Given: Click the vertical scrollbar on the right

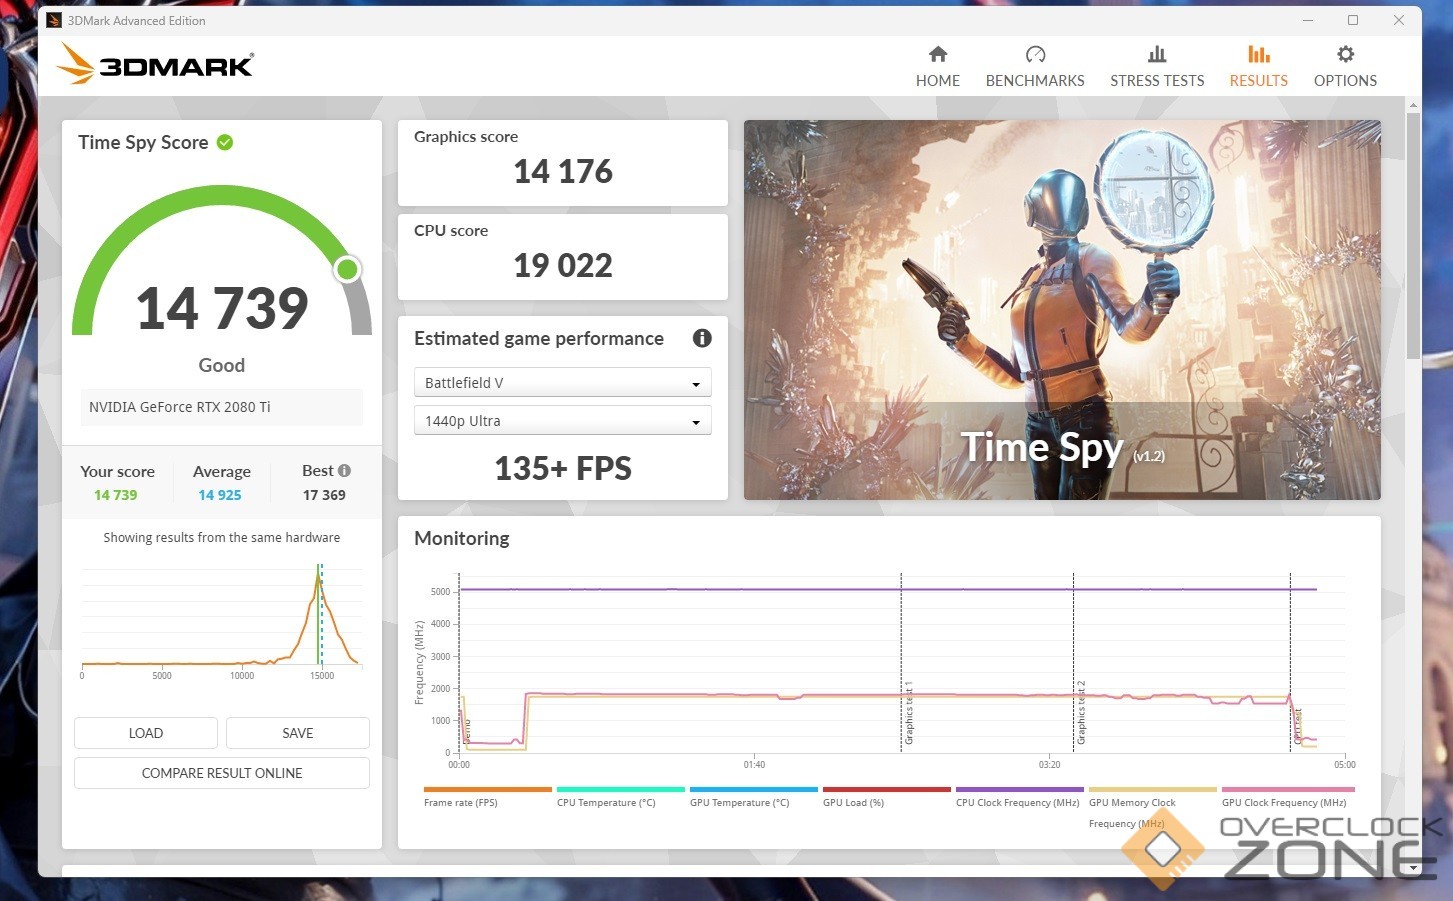Looking at the screenshot, I should (x=1413, y=235).
